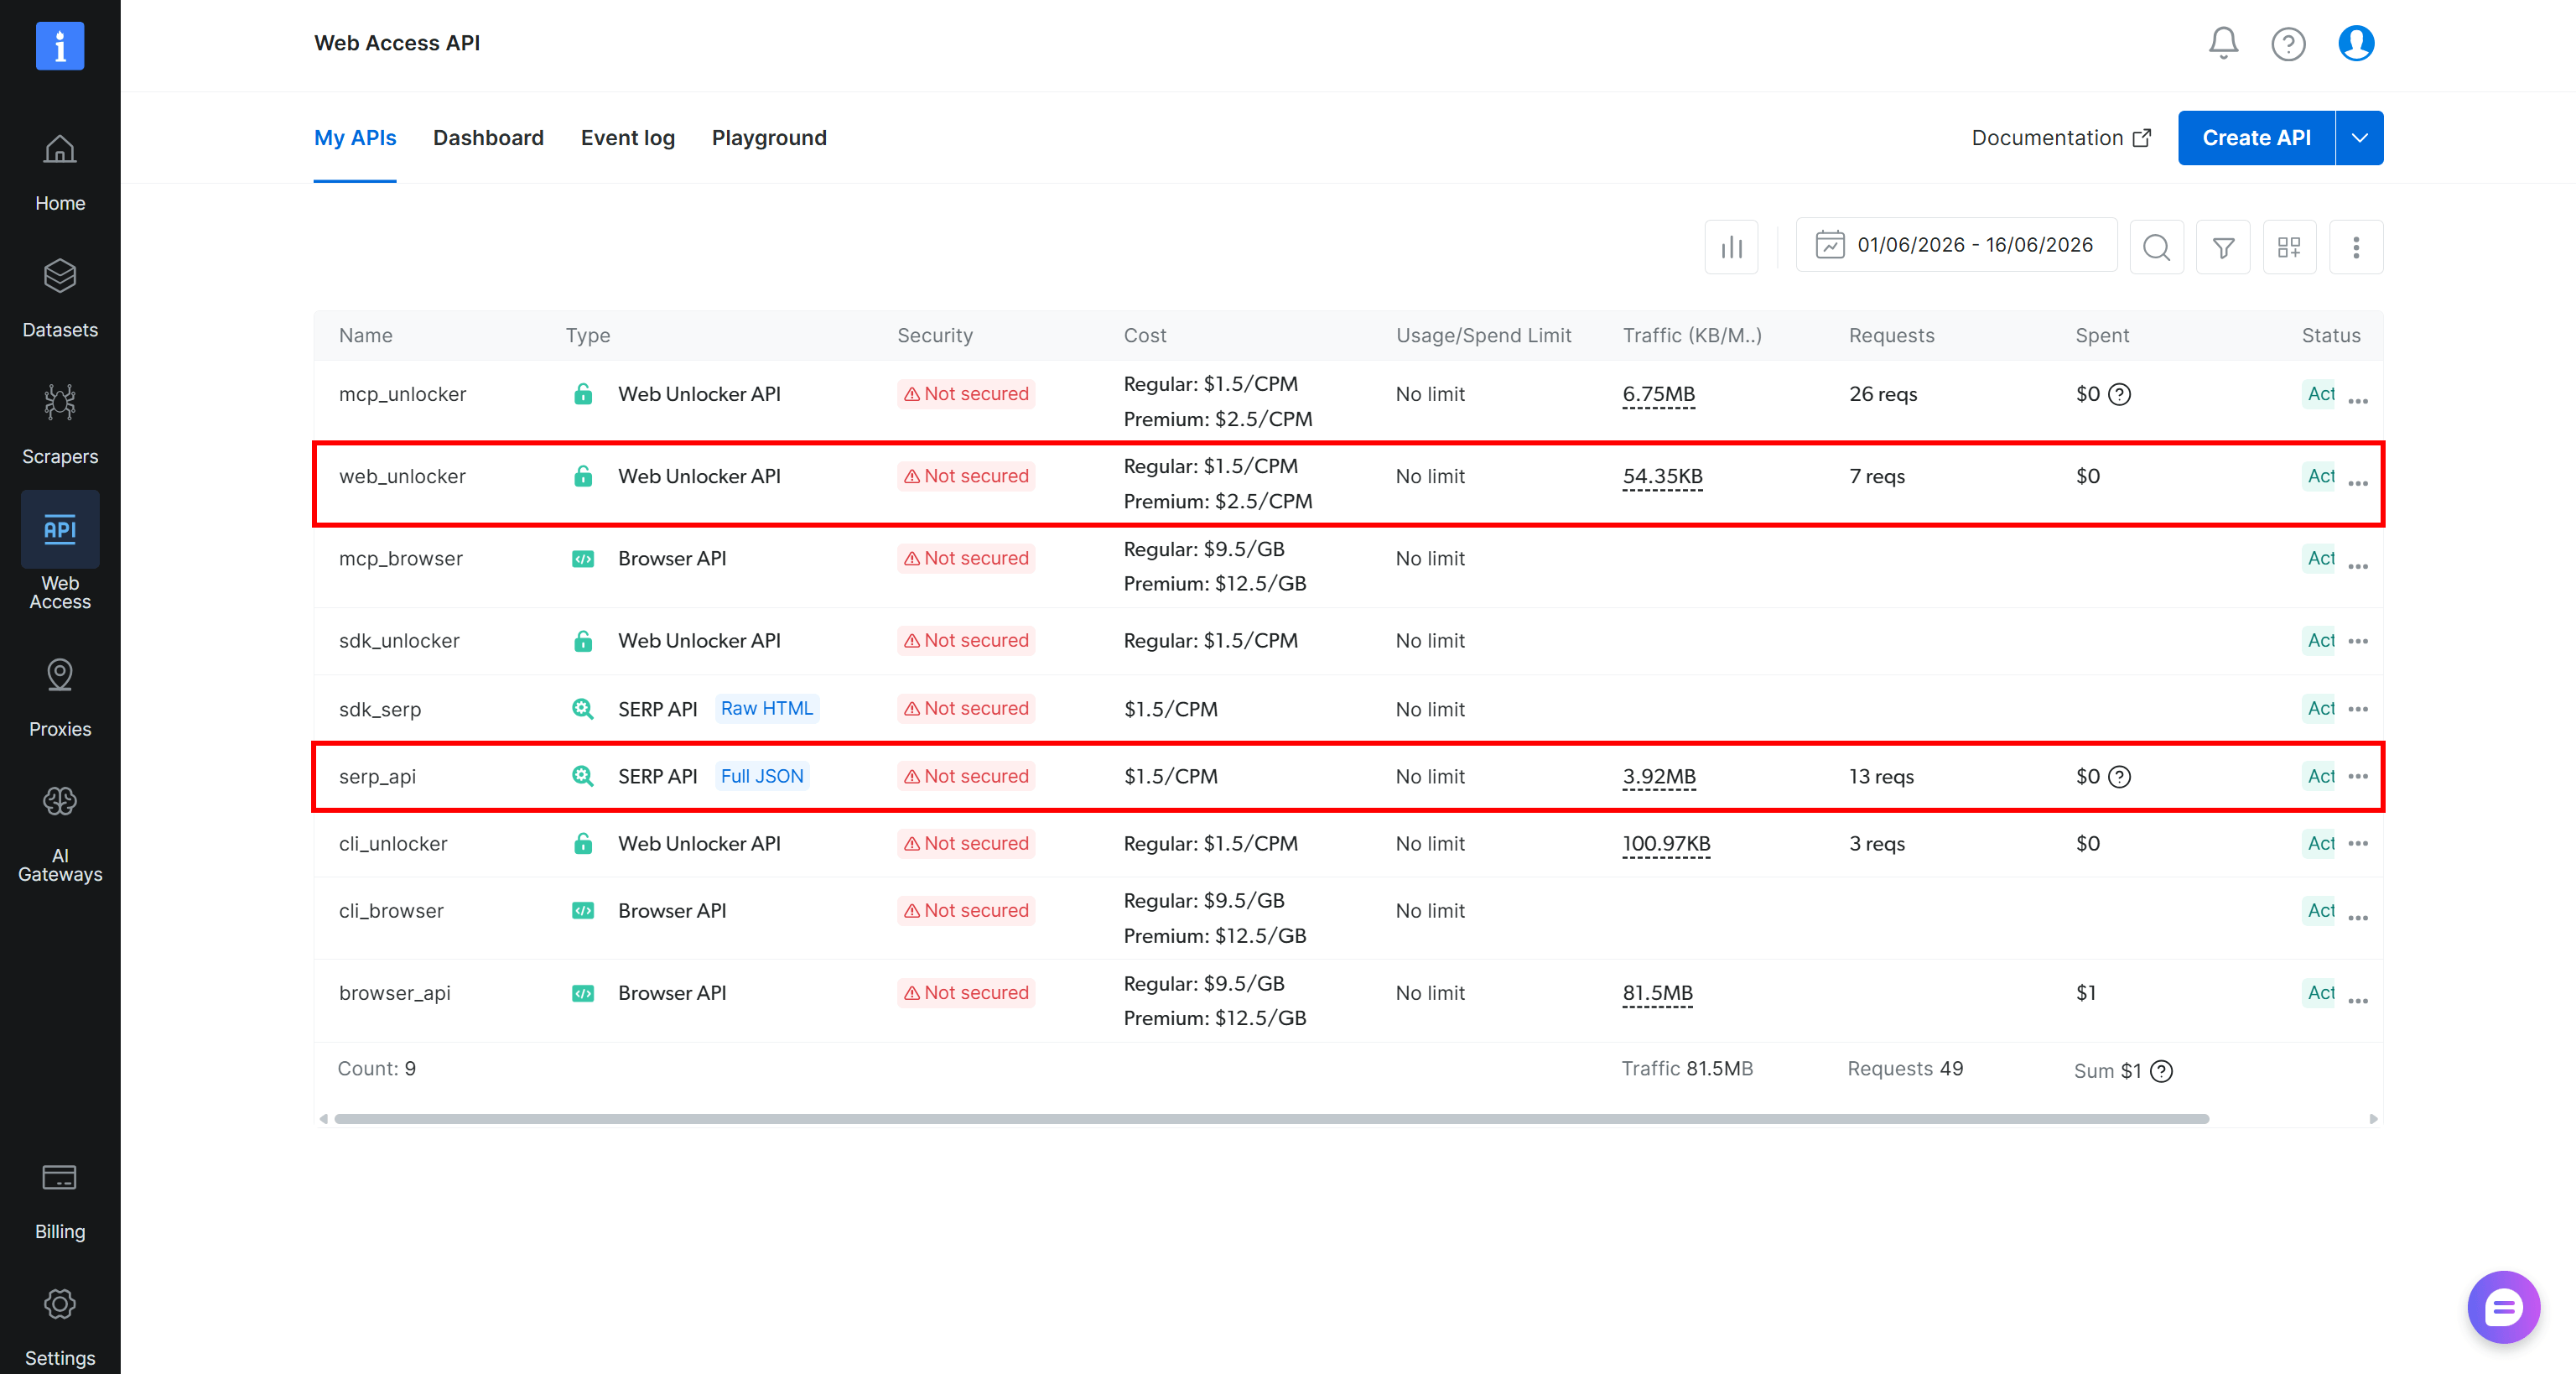Screen dimensions: 2576x1374
Task: Click Create API button
Action: point(2256,138)
